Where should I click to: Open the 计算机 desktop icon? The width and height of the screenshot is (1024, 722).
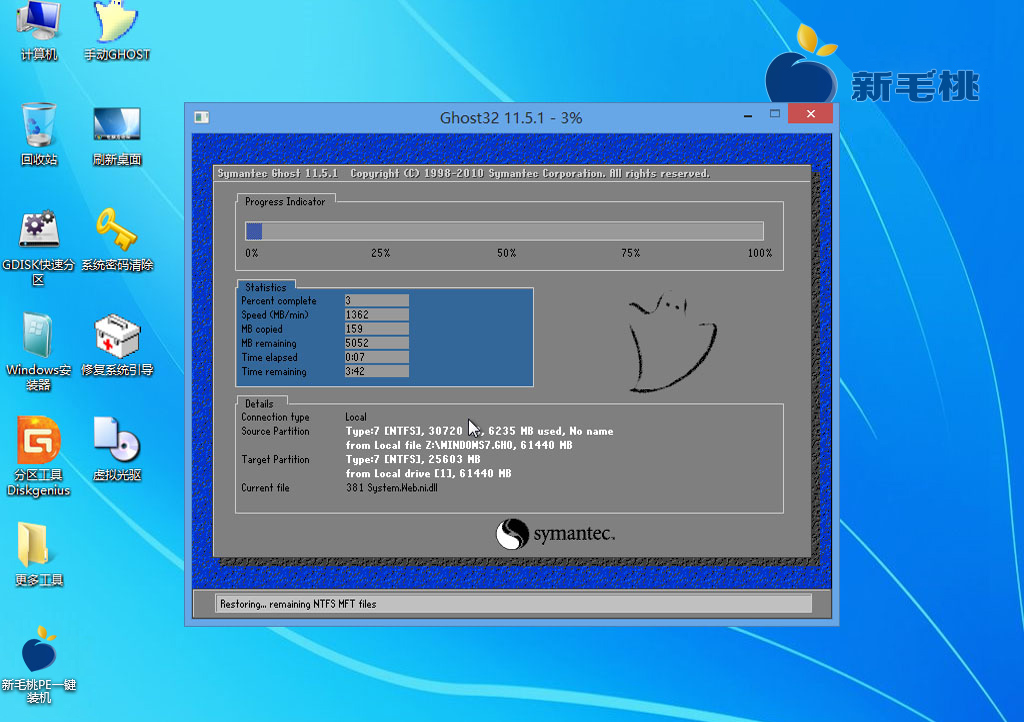pyautogui.click(x=39, y=31)
